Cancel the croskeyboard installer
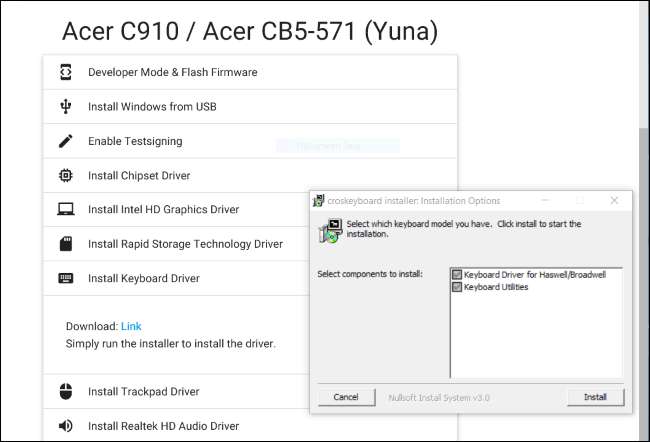This screenshot has width=650, height=442. (346, 397)
